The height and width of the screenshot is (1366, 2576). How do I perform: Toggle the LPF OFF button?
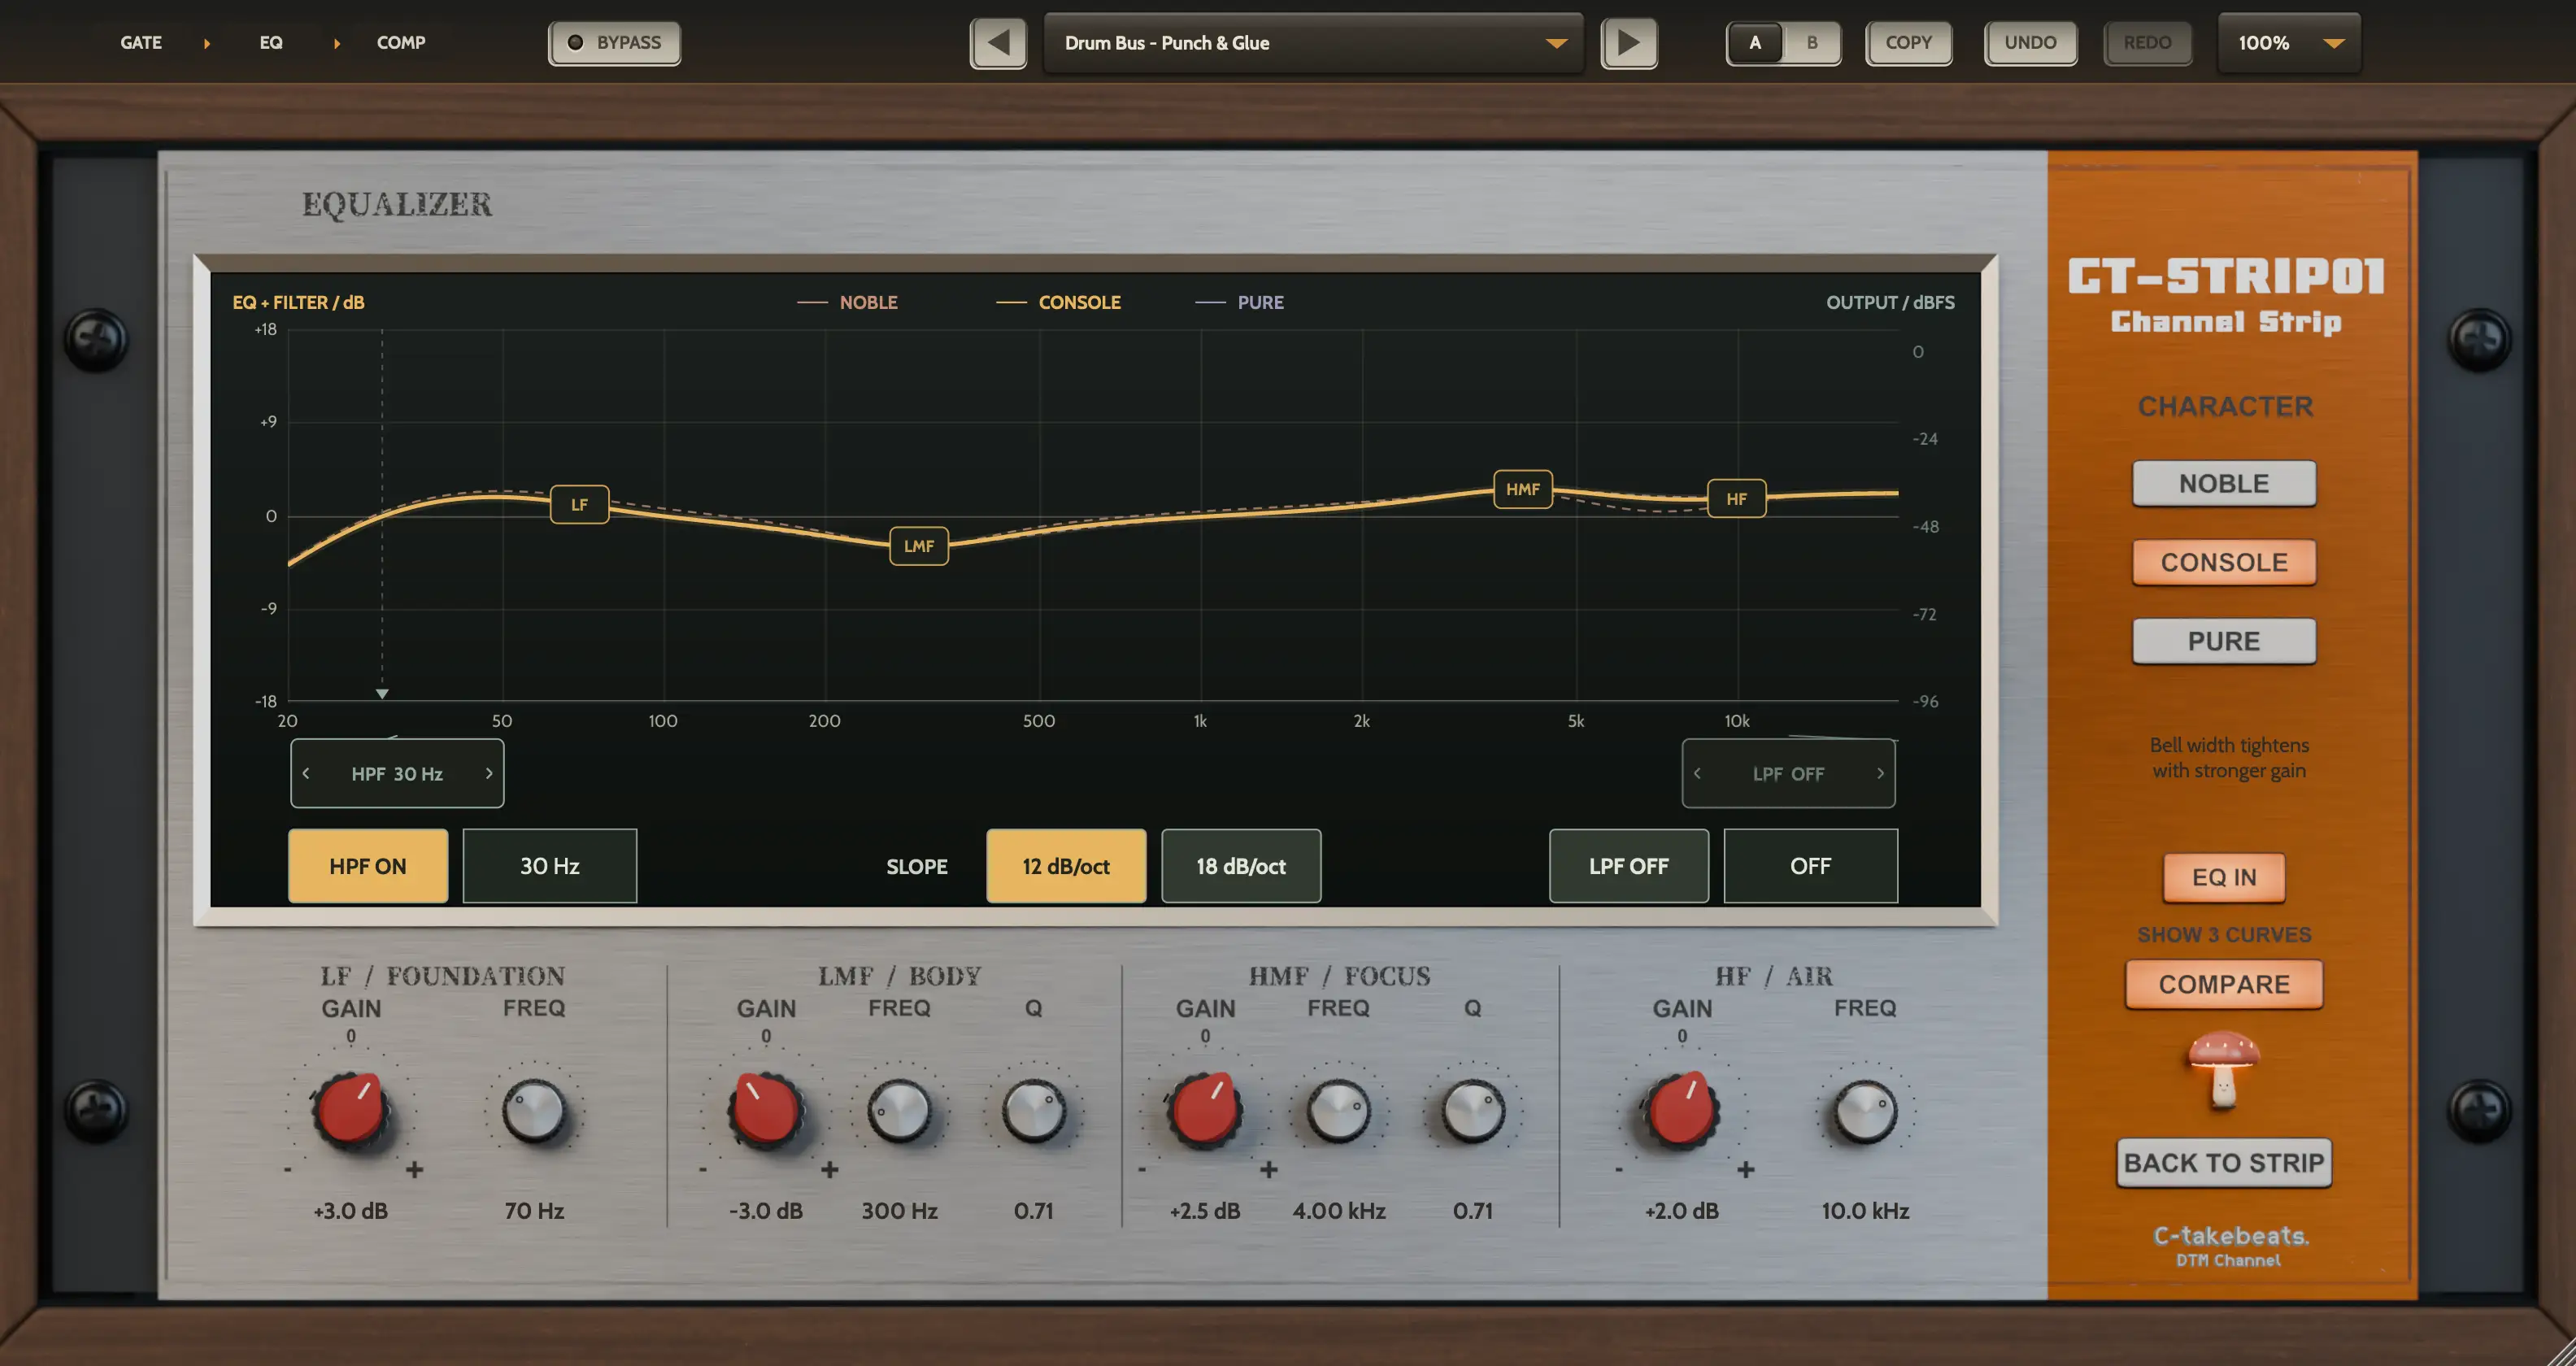click(x=1629, y=866)
